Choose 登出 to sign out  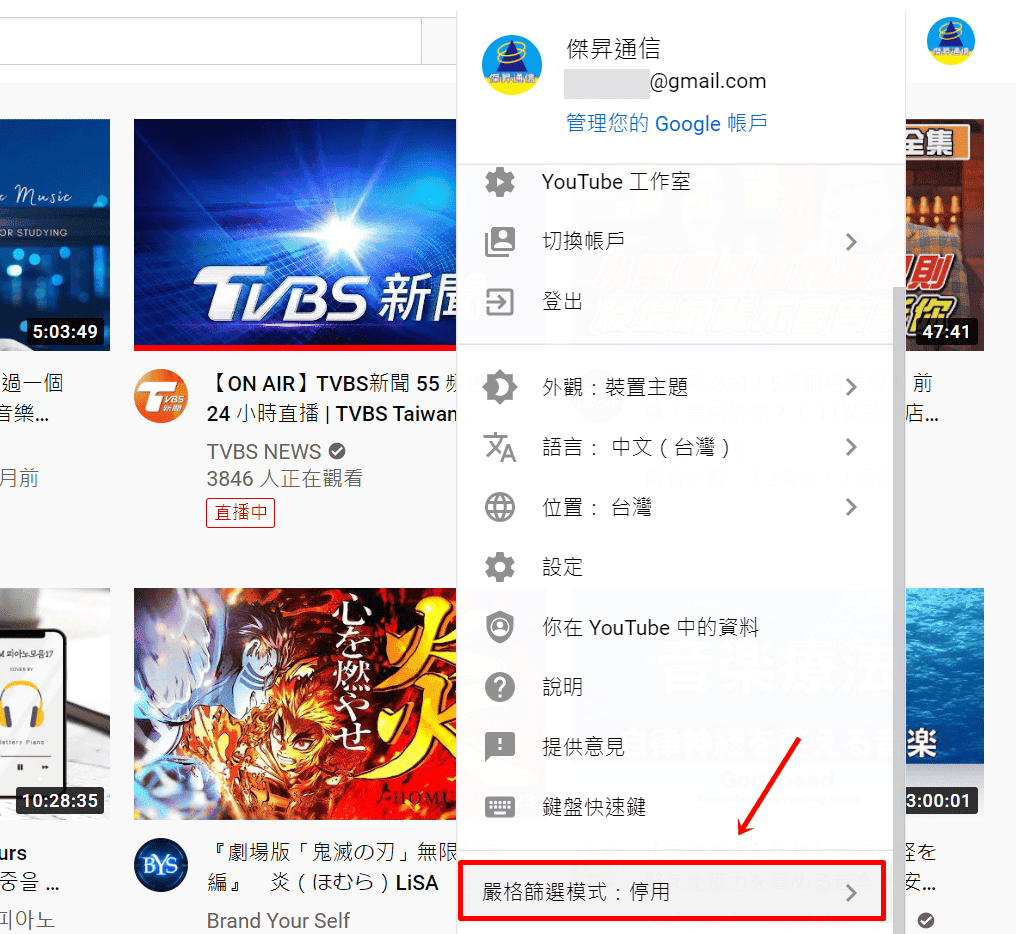(x=674, y=302)
